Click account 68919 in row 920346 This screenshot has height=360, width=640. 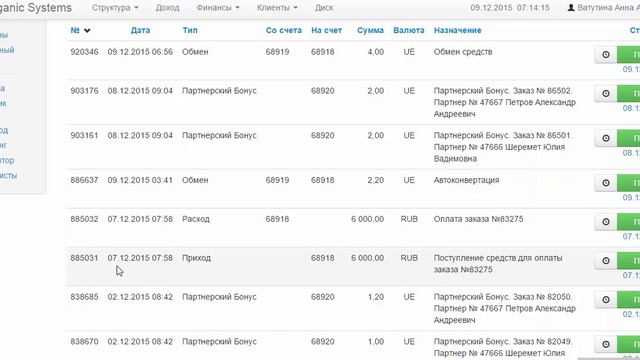(277, 52)
